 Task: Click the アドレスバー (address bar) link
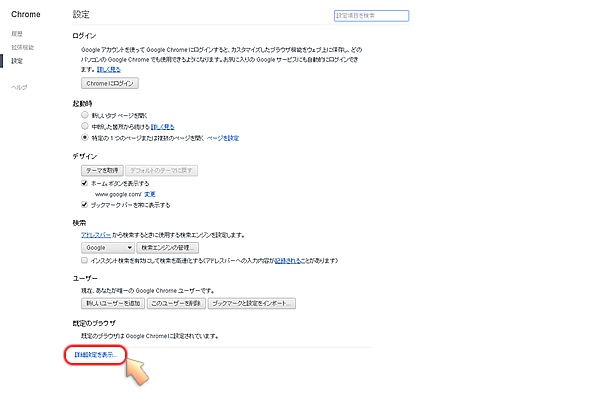(96, 235)
